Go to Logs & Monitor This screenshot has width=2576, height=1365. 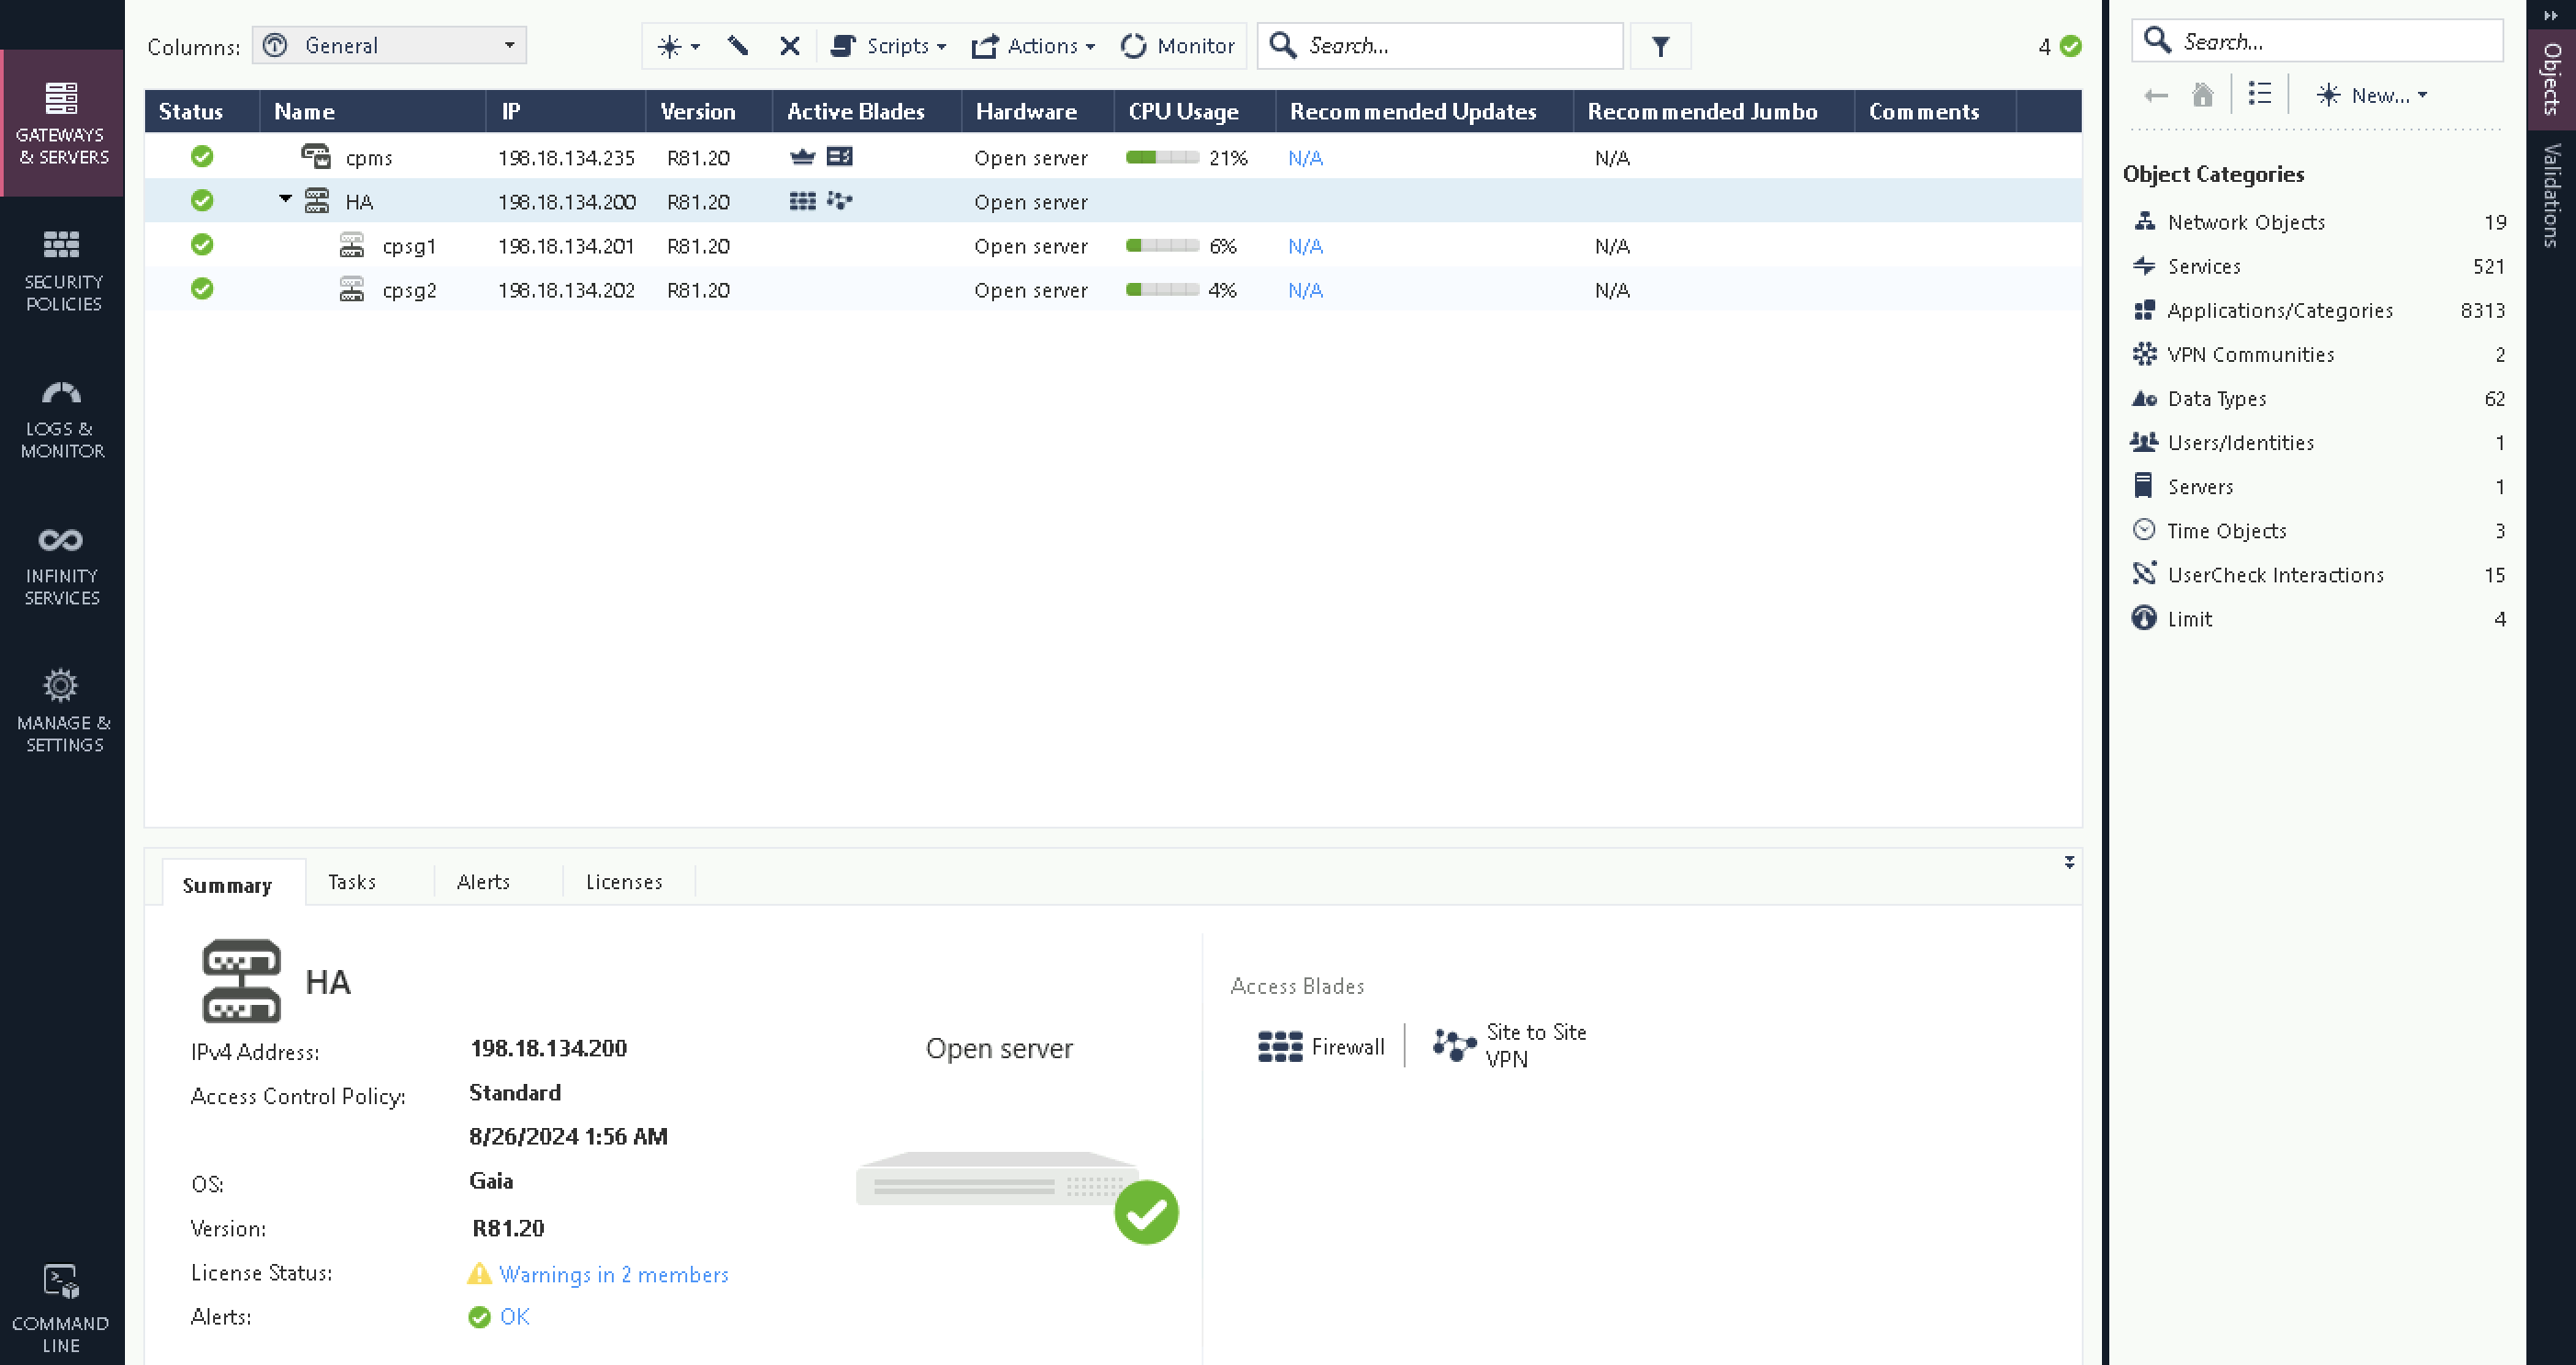click(x=62, y=418)
